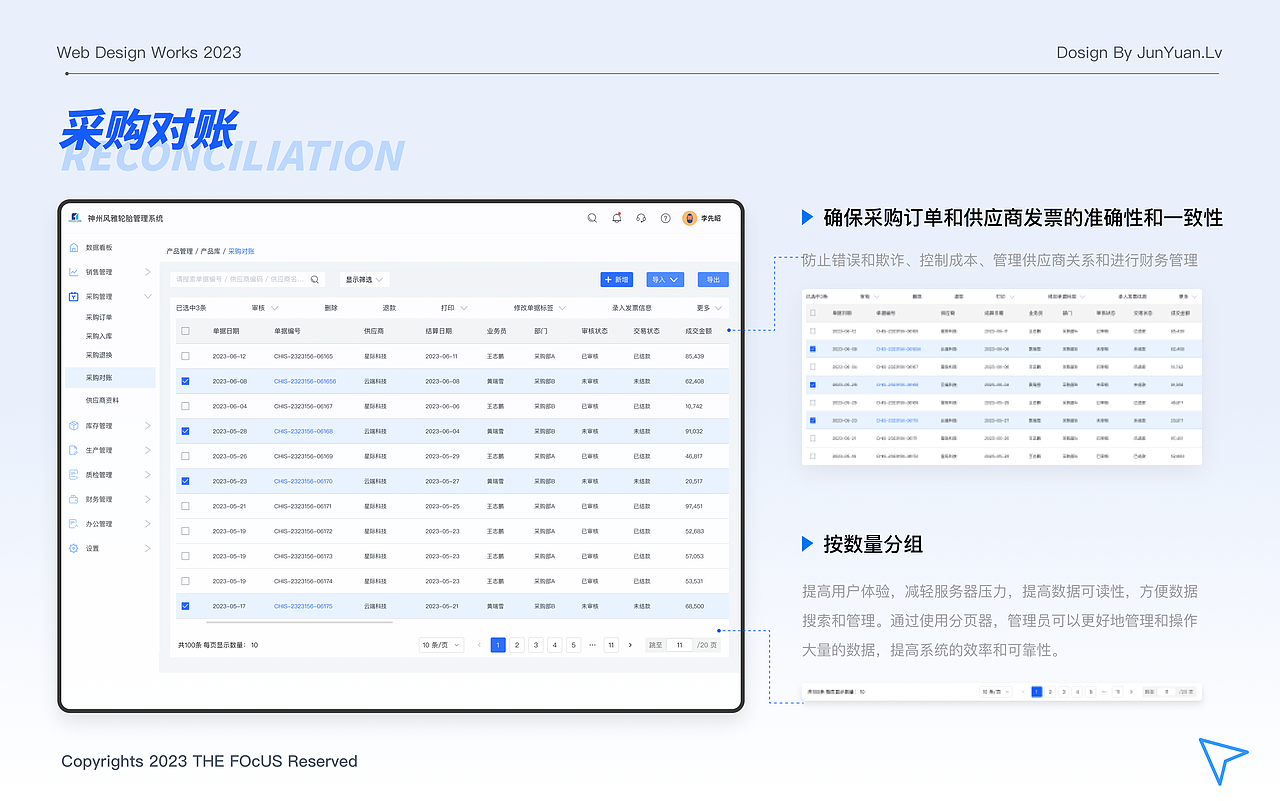Click the user avatar for 李先昭
Screen dimensions: 1280x801
click(x=689, y=218)
